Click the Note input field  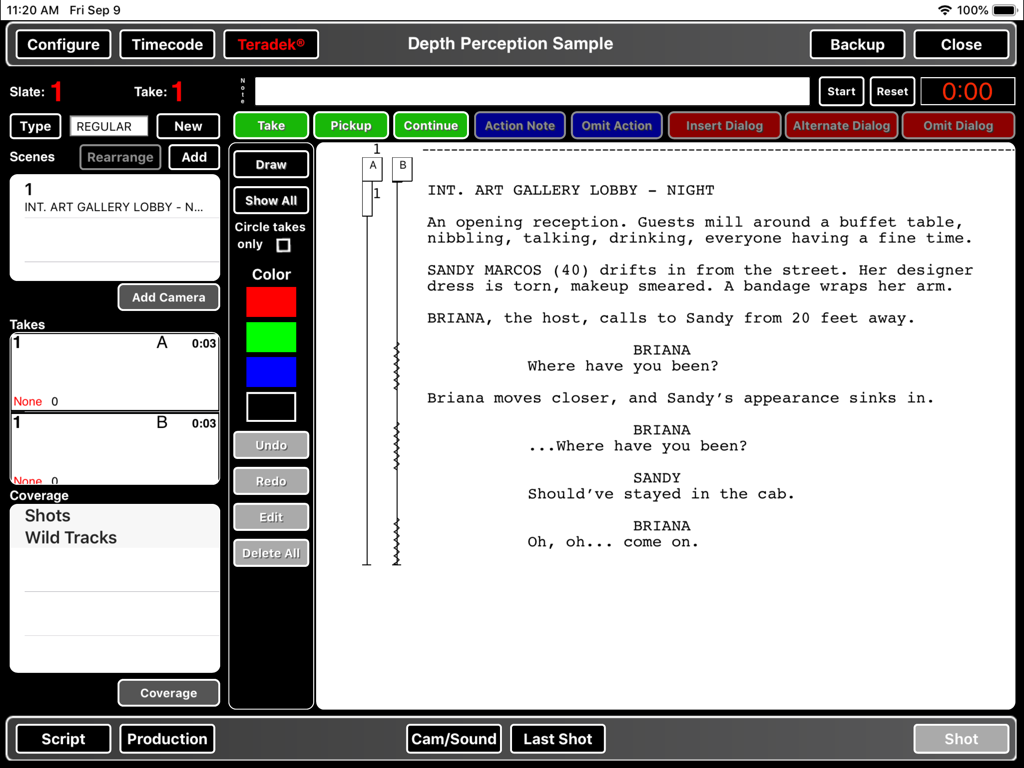pyautogui.click(x=530, y=91)
